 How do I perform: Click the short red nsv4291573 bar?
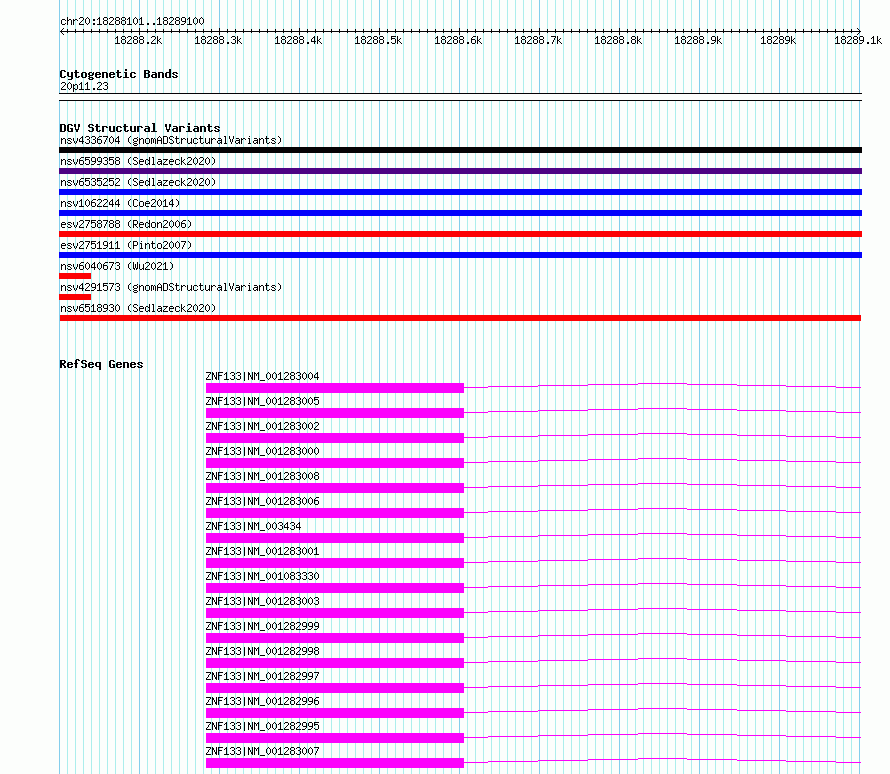pos(75,297)
